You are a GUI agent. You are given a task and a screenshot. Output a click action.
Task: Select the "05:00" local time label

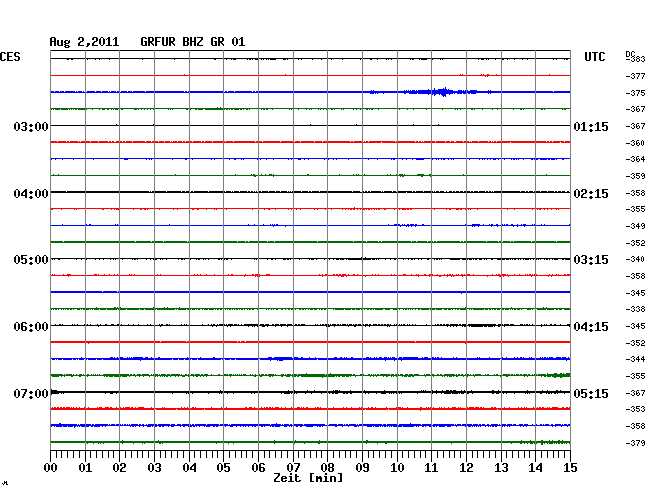click(31, 260)
